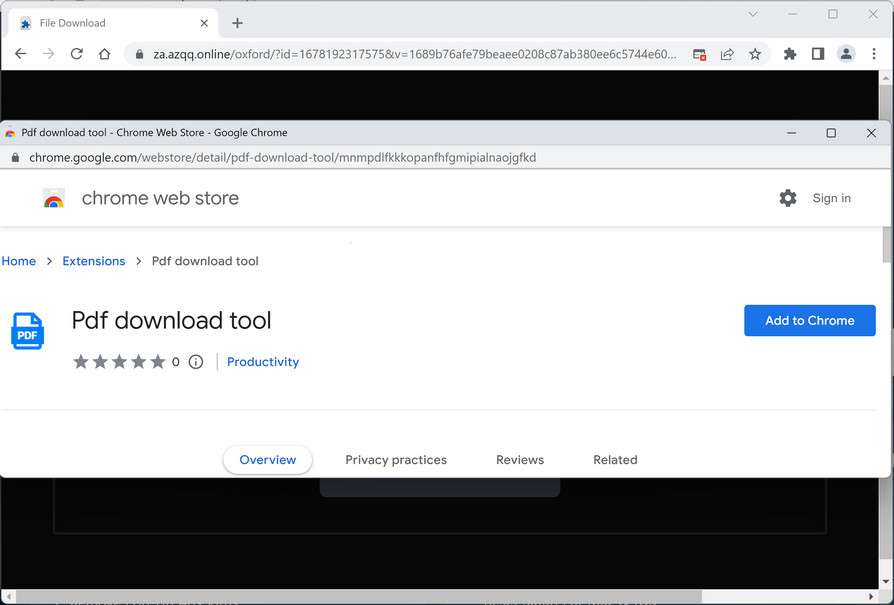Maximize the Chrome Web Store popup window
The width and height of the screenshot is (894, 605).
click(x=831, y=133)
